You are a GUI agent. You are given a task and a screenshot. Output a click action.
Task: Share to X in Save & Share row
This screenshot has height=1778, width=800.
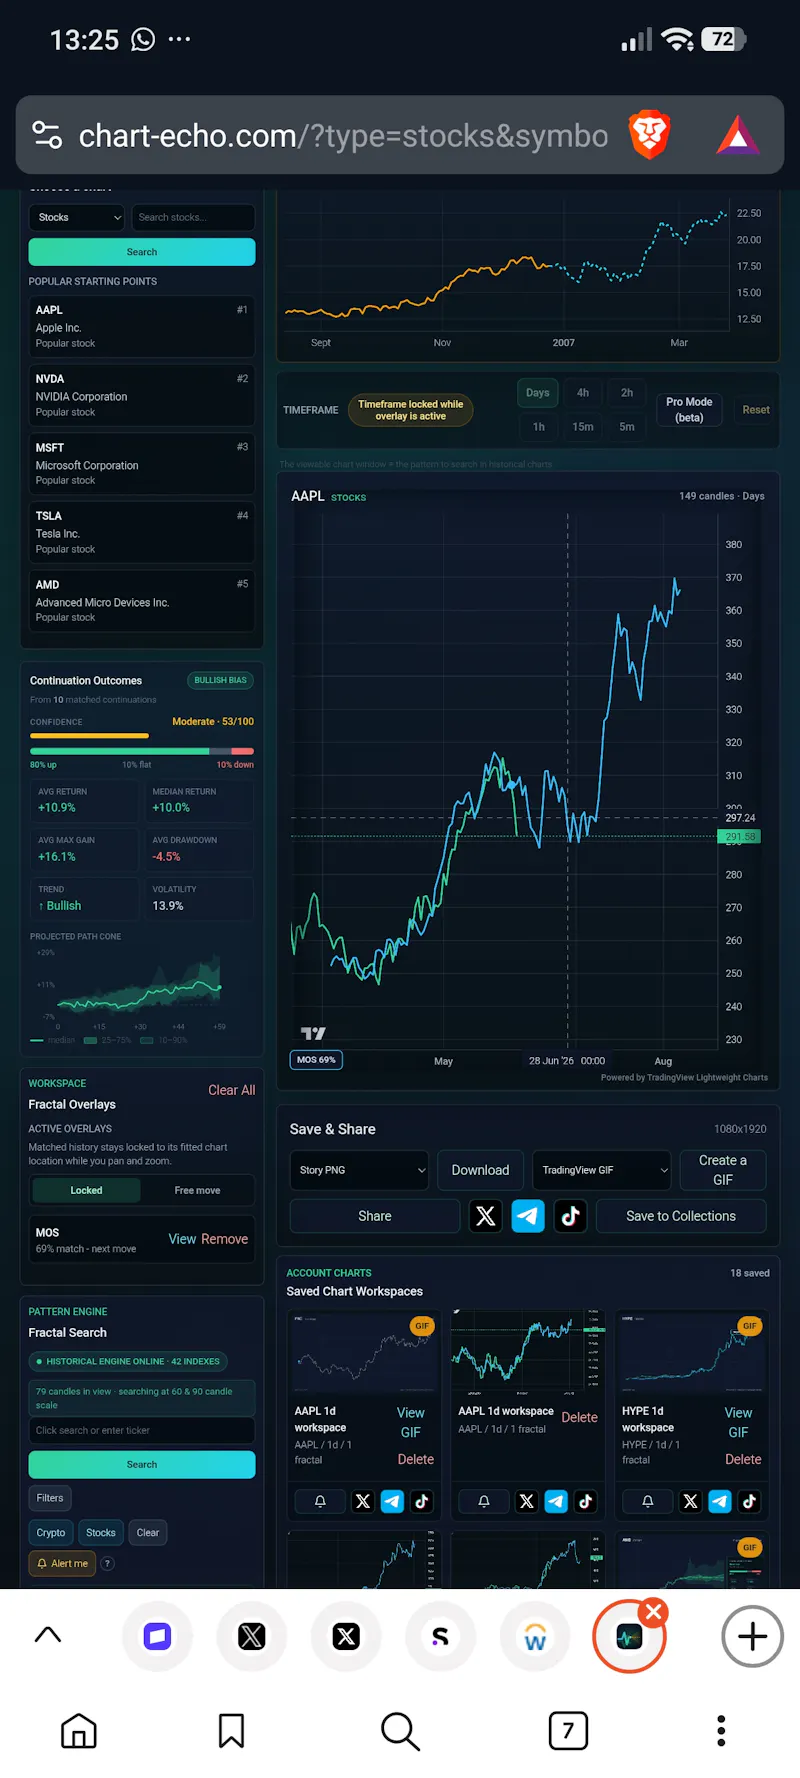pos(485,1216)
